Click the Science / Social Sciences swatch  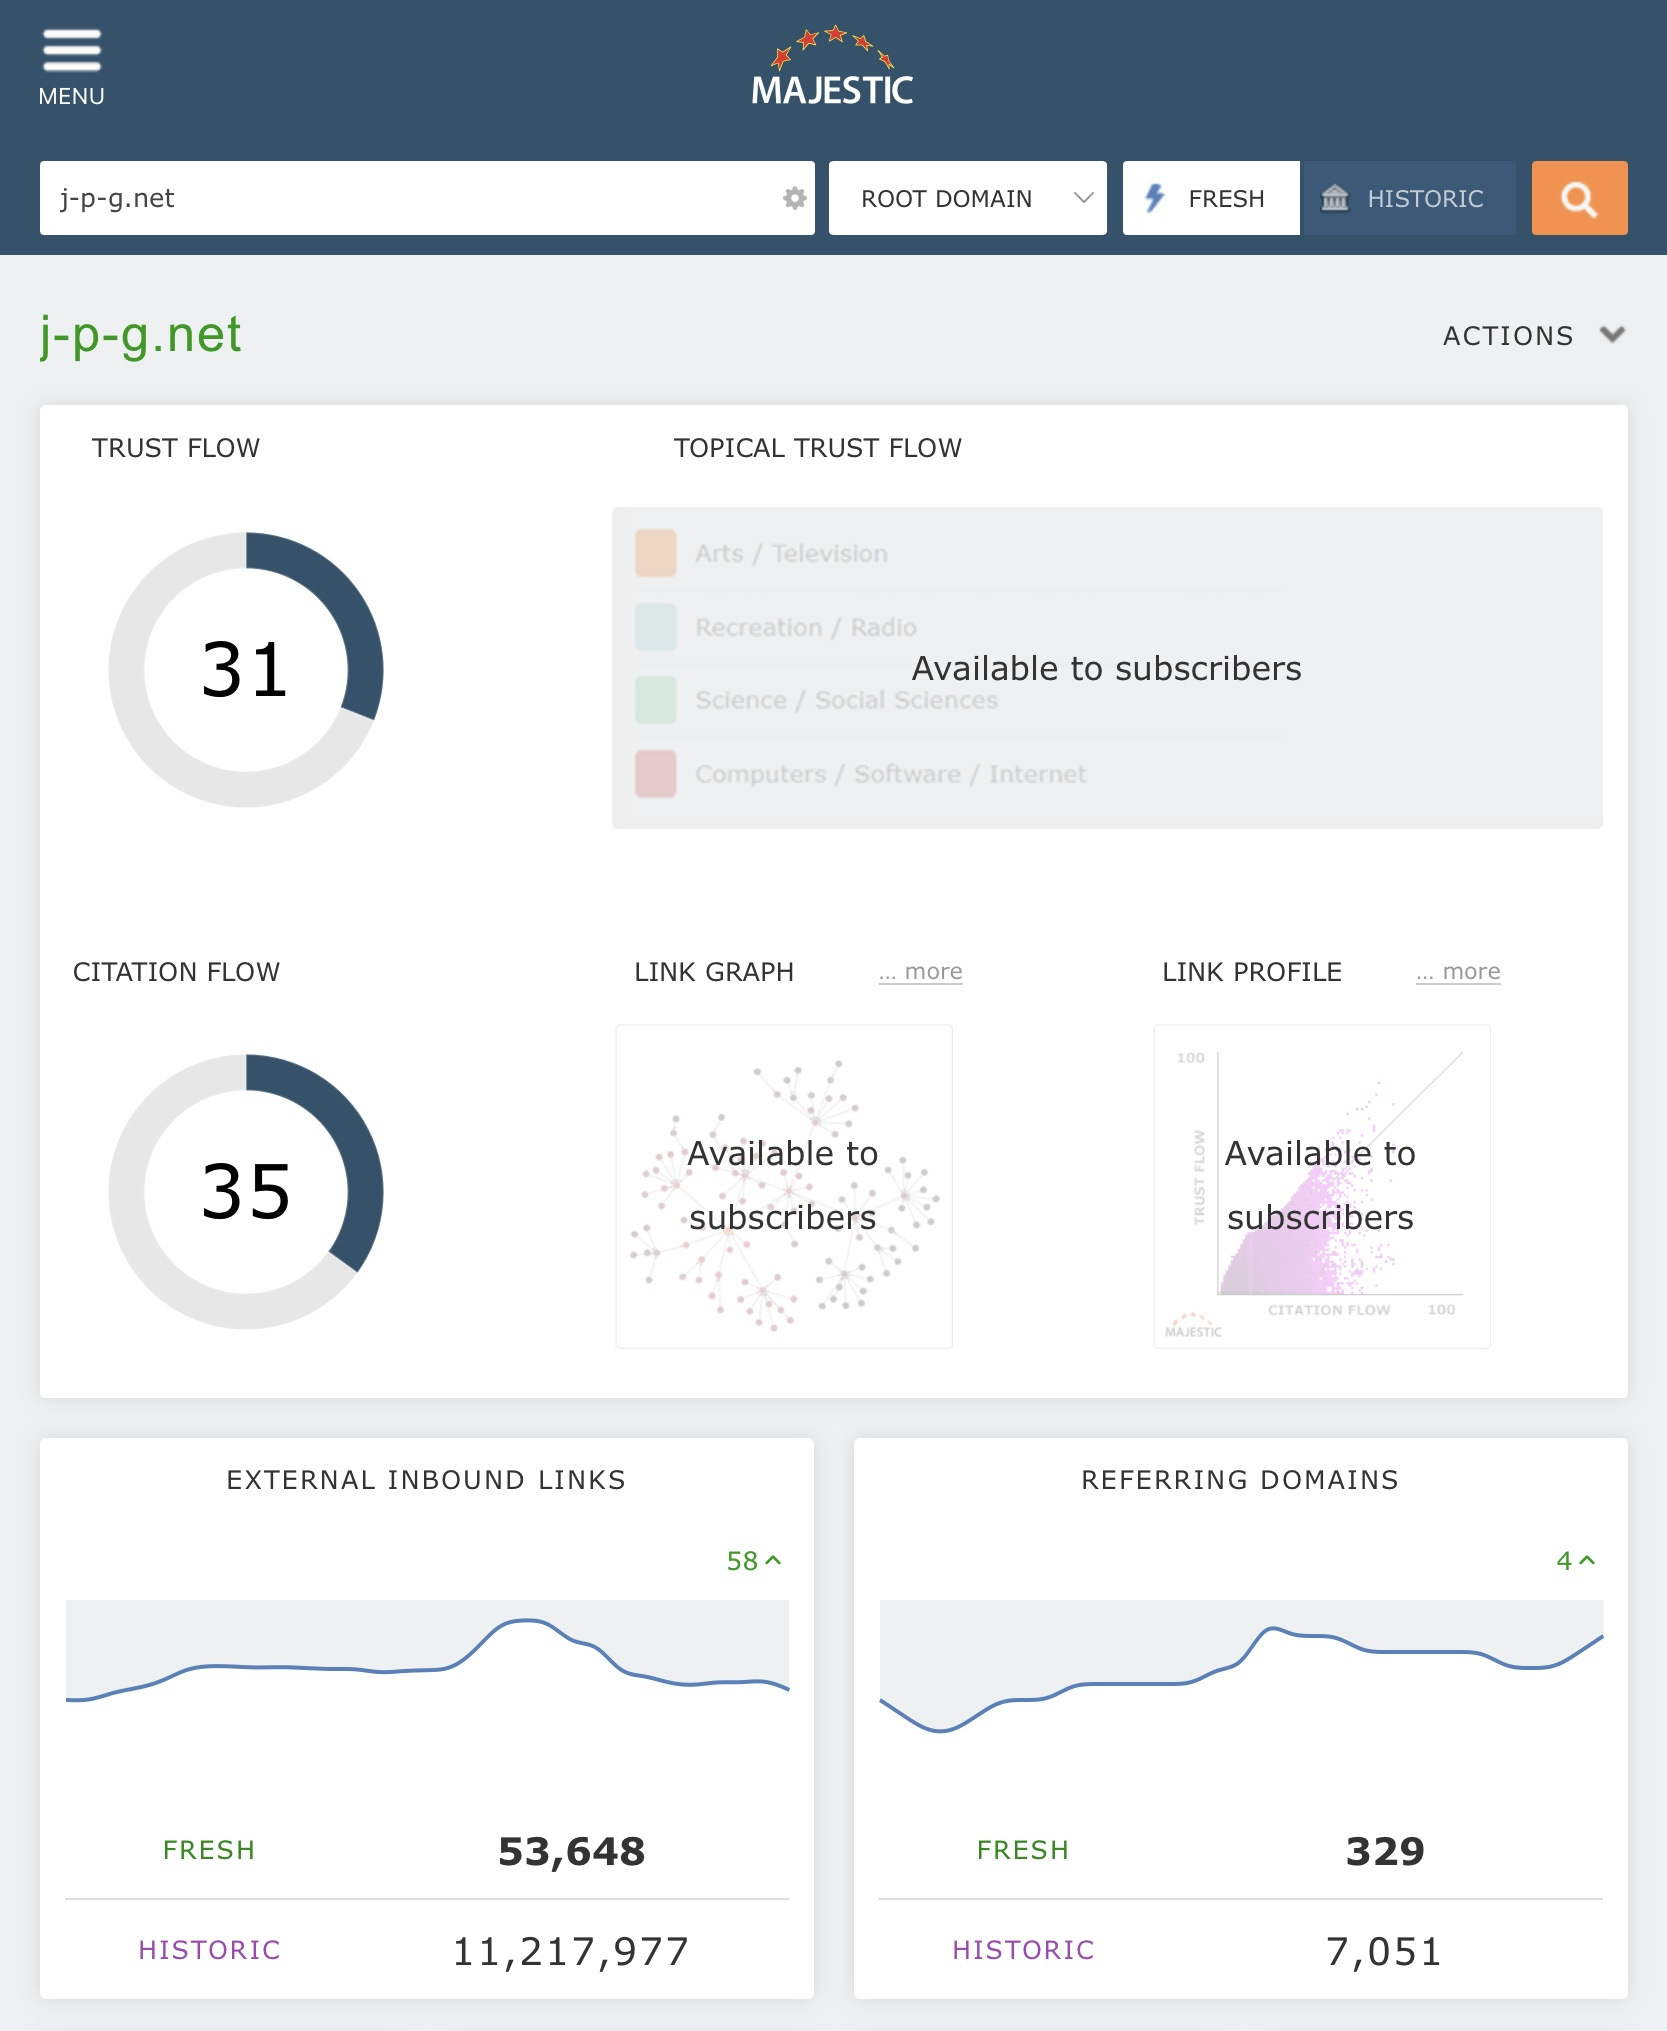click(x=656, y=700)
